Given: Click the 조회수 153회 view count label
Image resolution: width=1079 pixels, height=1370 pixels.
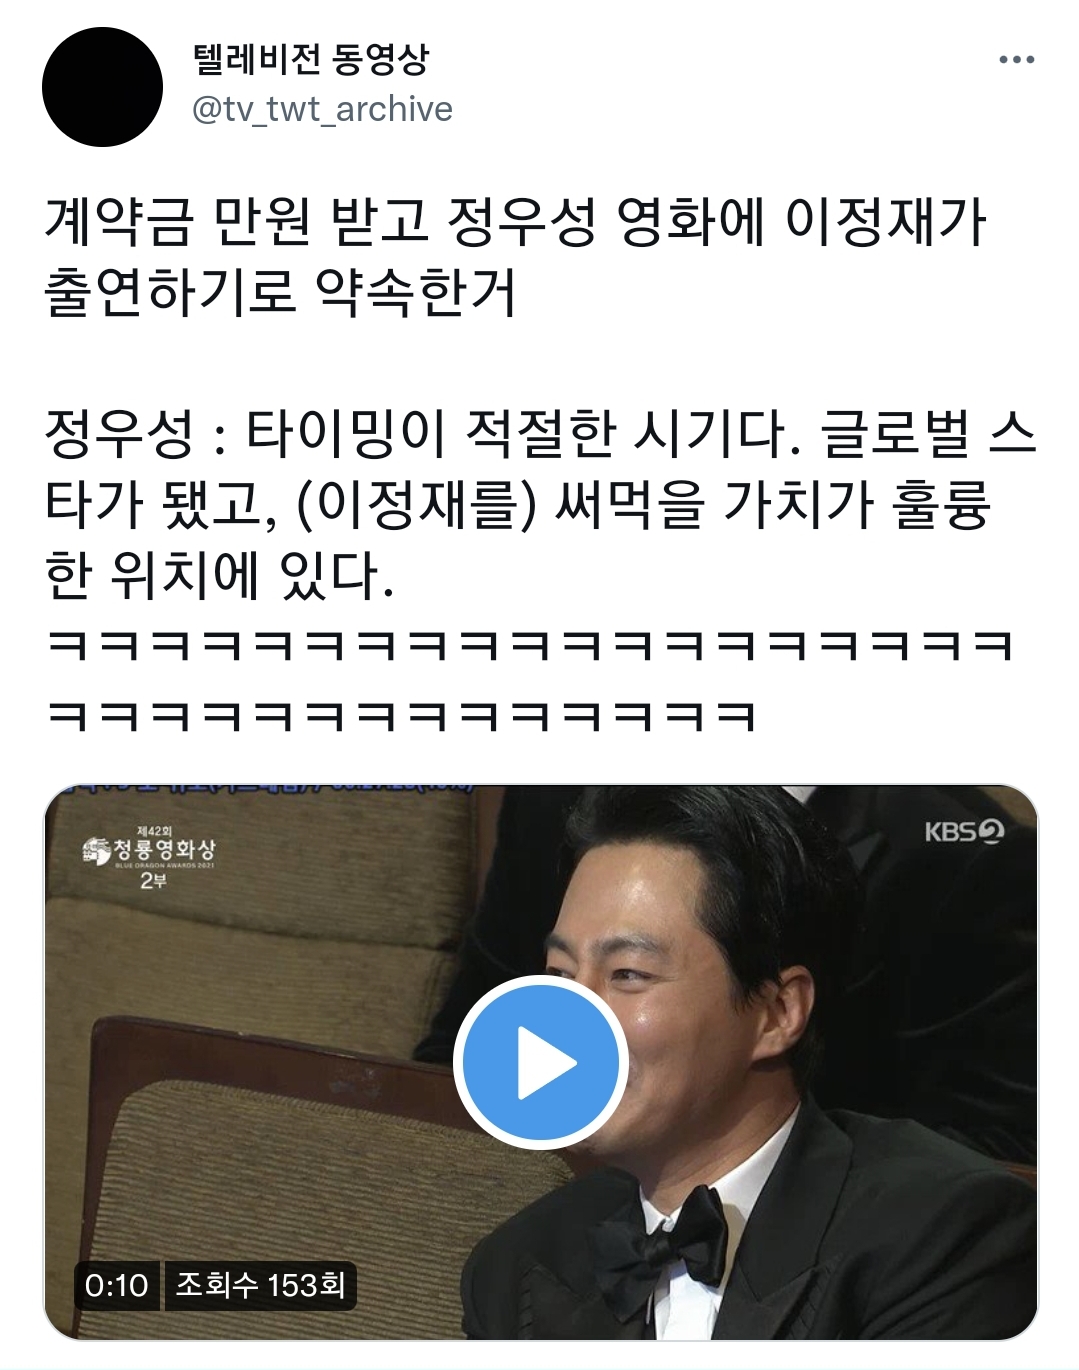Looking at the screenshot, I should tap(260, 1285).
